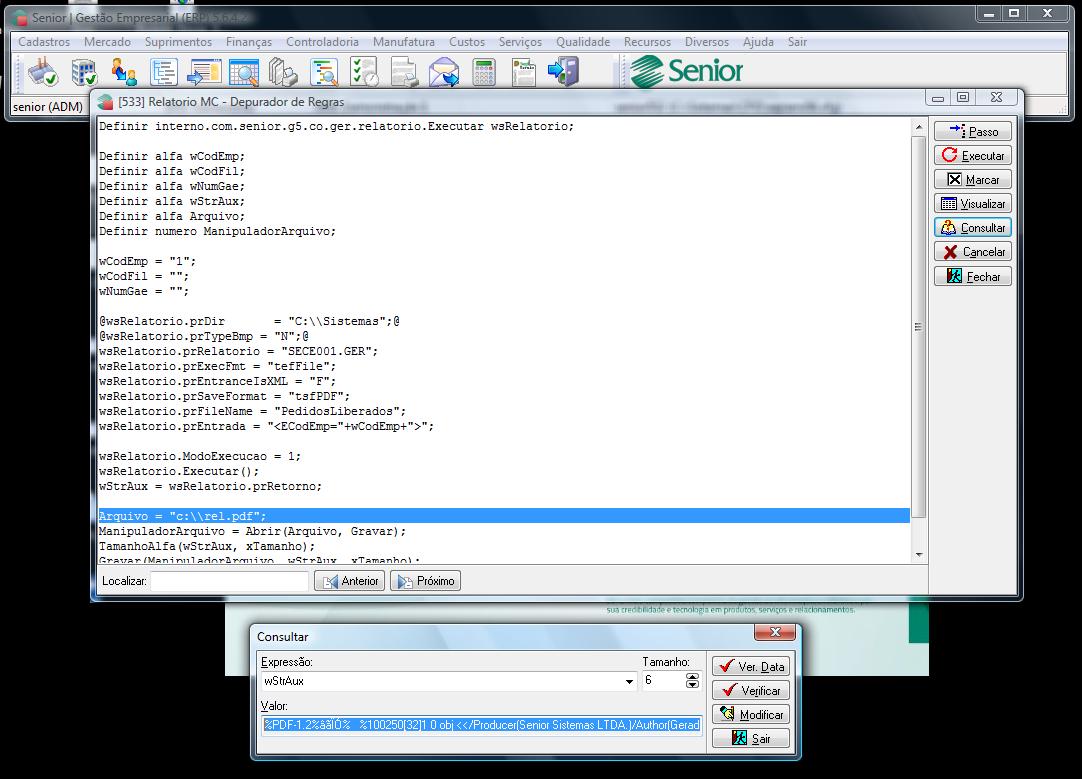Expand the Expressão dropdown list
Screen dimensions: 1082x779
click(x=629, y=682)
